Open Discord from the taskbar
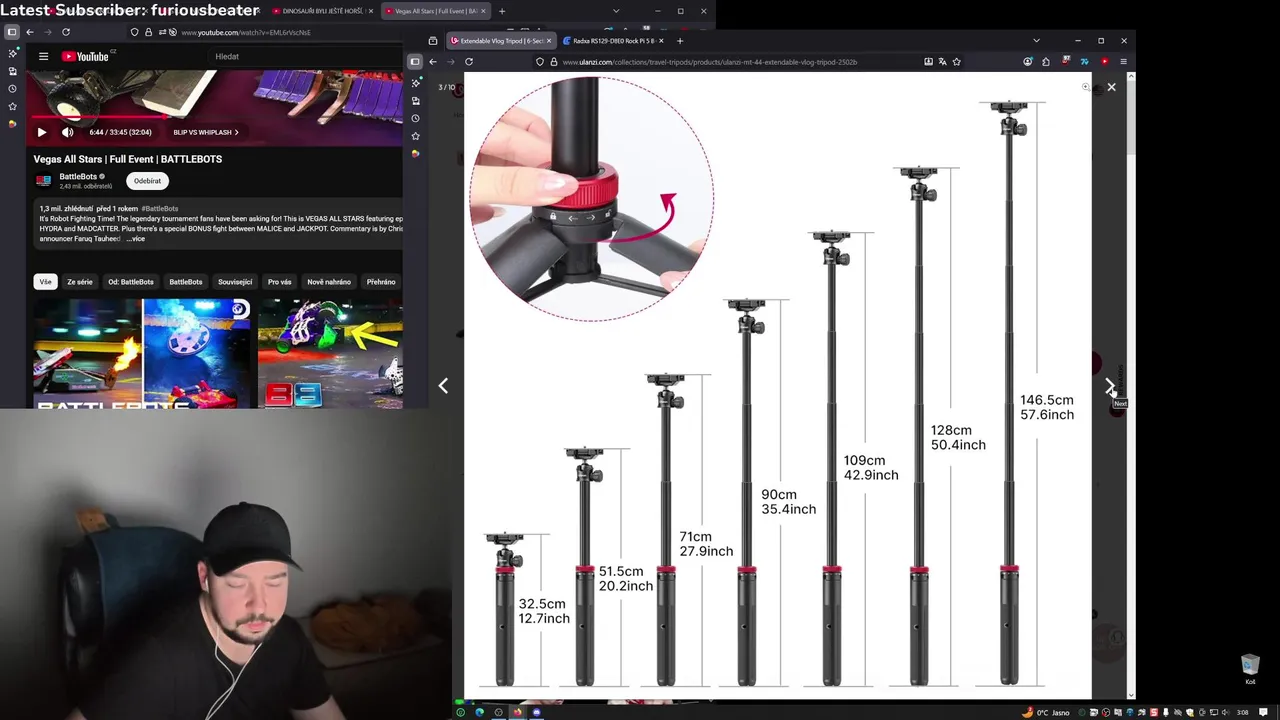Screen dimensions: 1280x720 (536, 712)
